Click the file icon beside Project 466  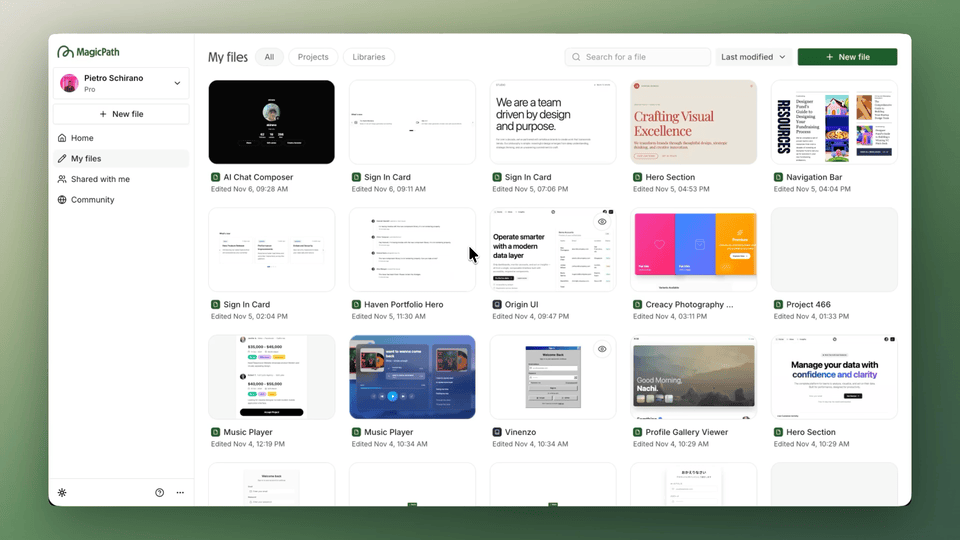click(778, 304)
